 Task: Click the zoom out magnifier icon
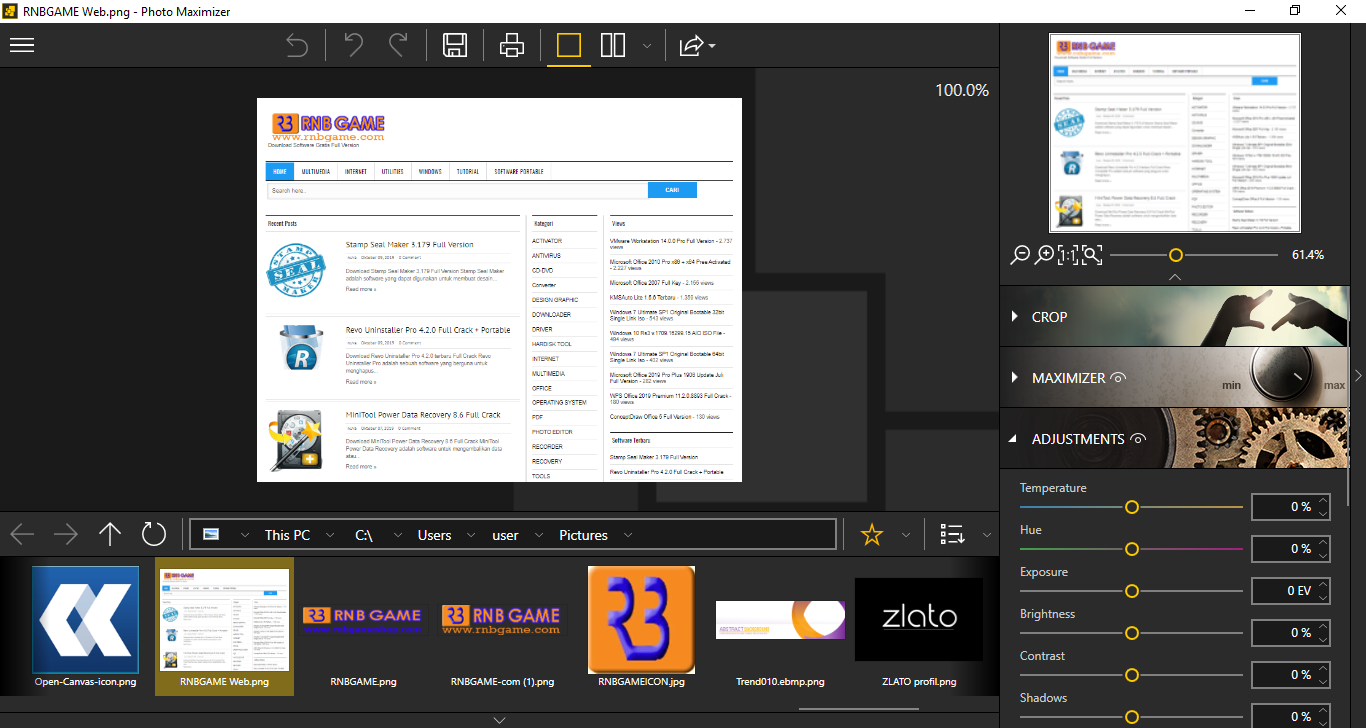[1020, 255]
